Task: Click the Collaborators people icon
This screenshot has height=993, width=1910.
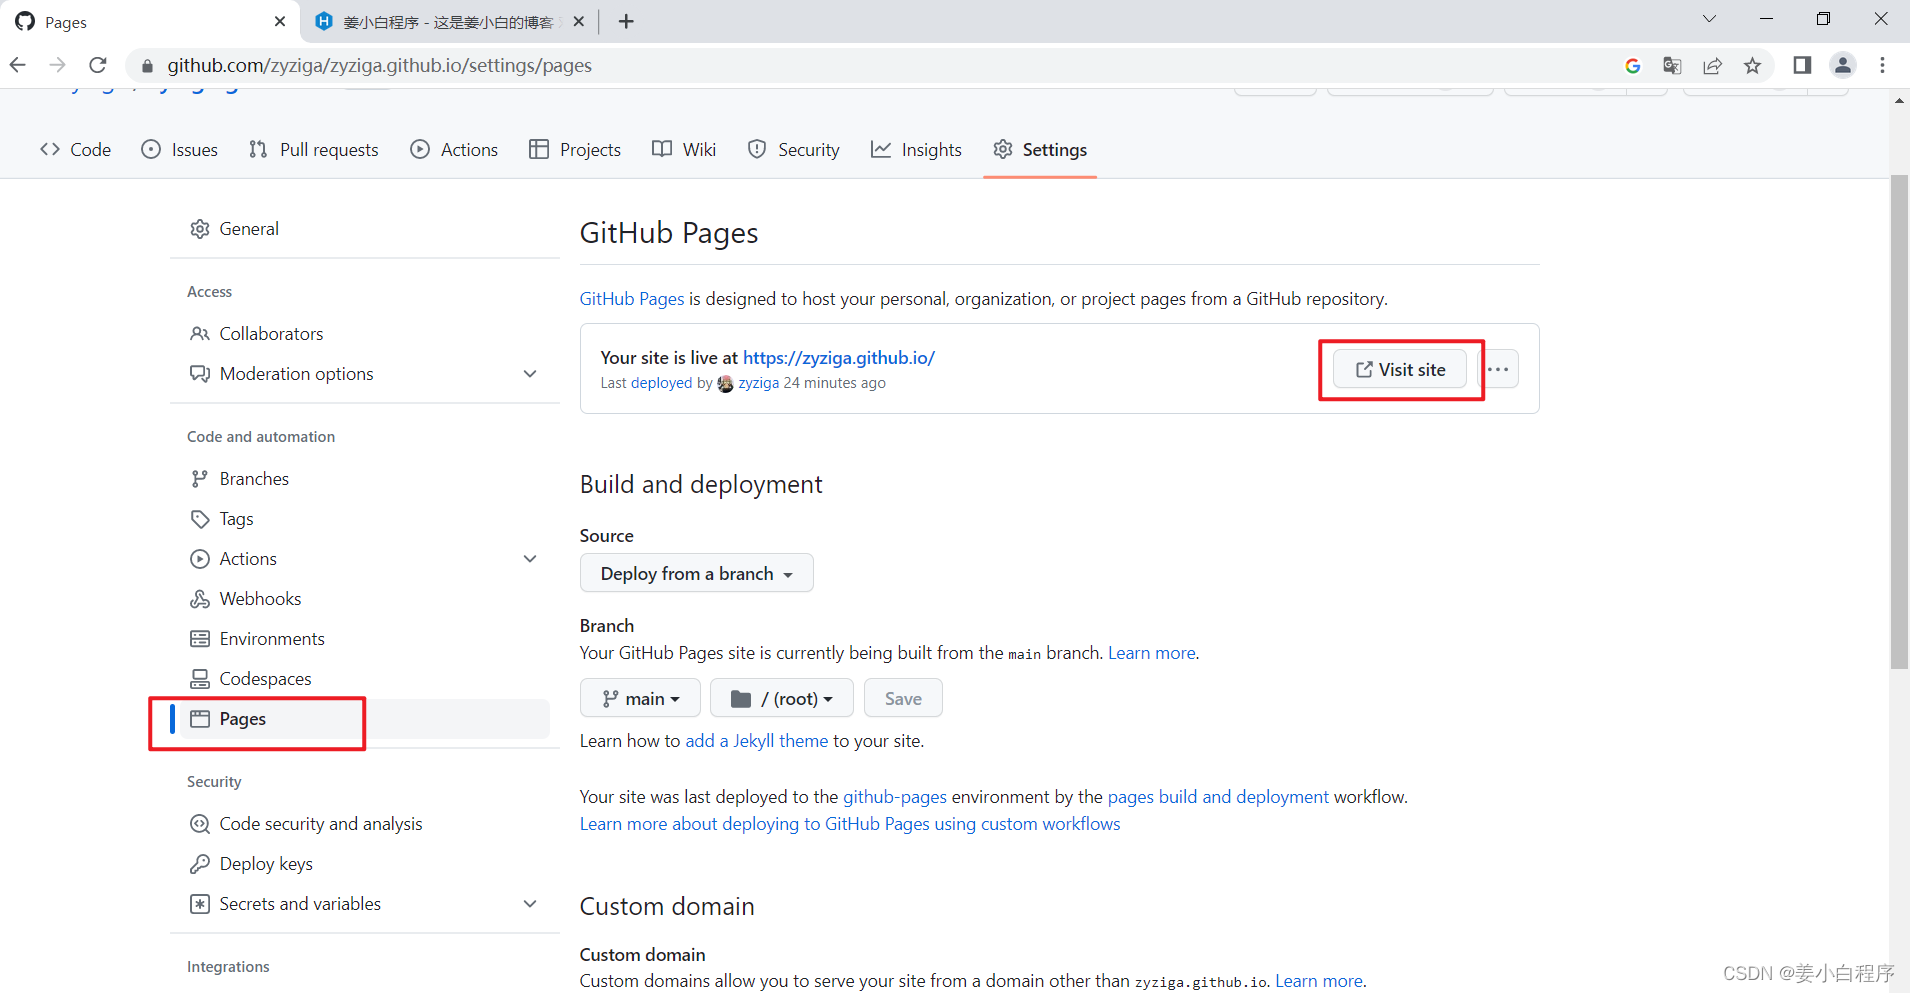Action: pyautogui.click(x=200, y=333)
